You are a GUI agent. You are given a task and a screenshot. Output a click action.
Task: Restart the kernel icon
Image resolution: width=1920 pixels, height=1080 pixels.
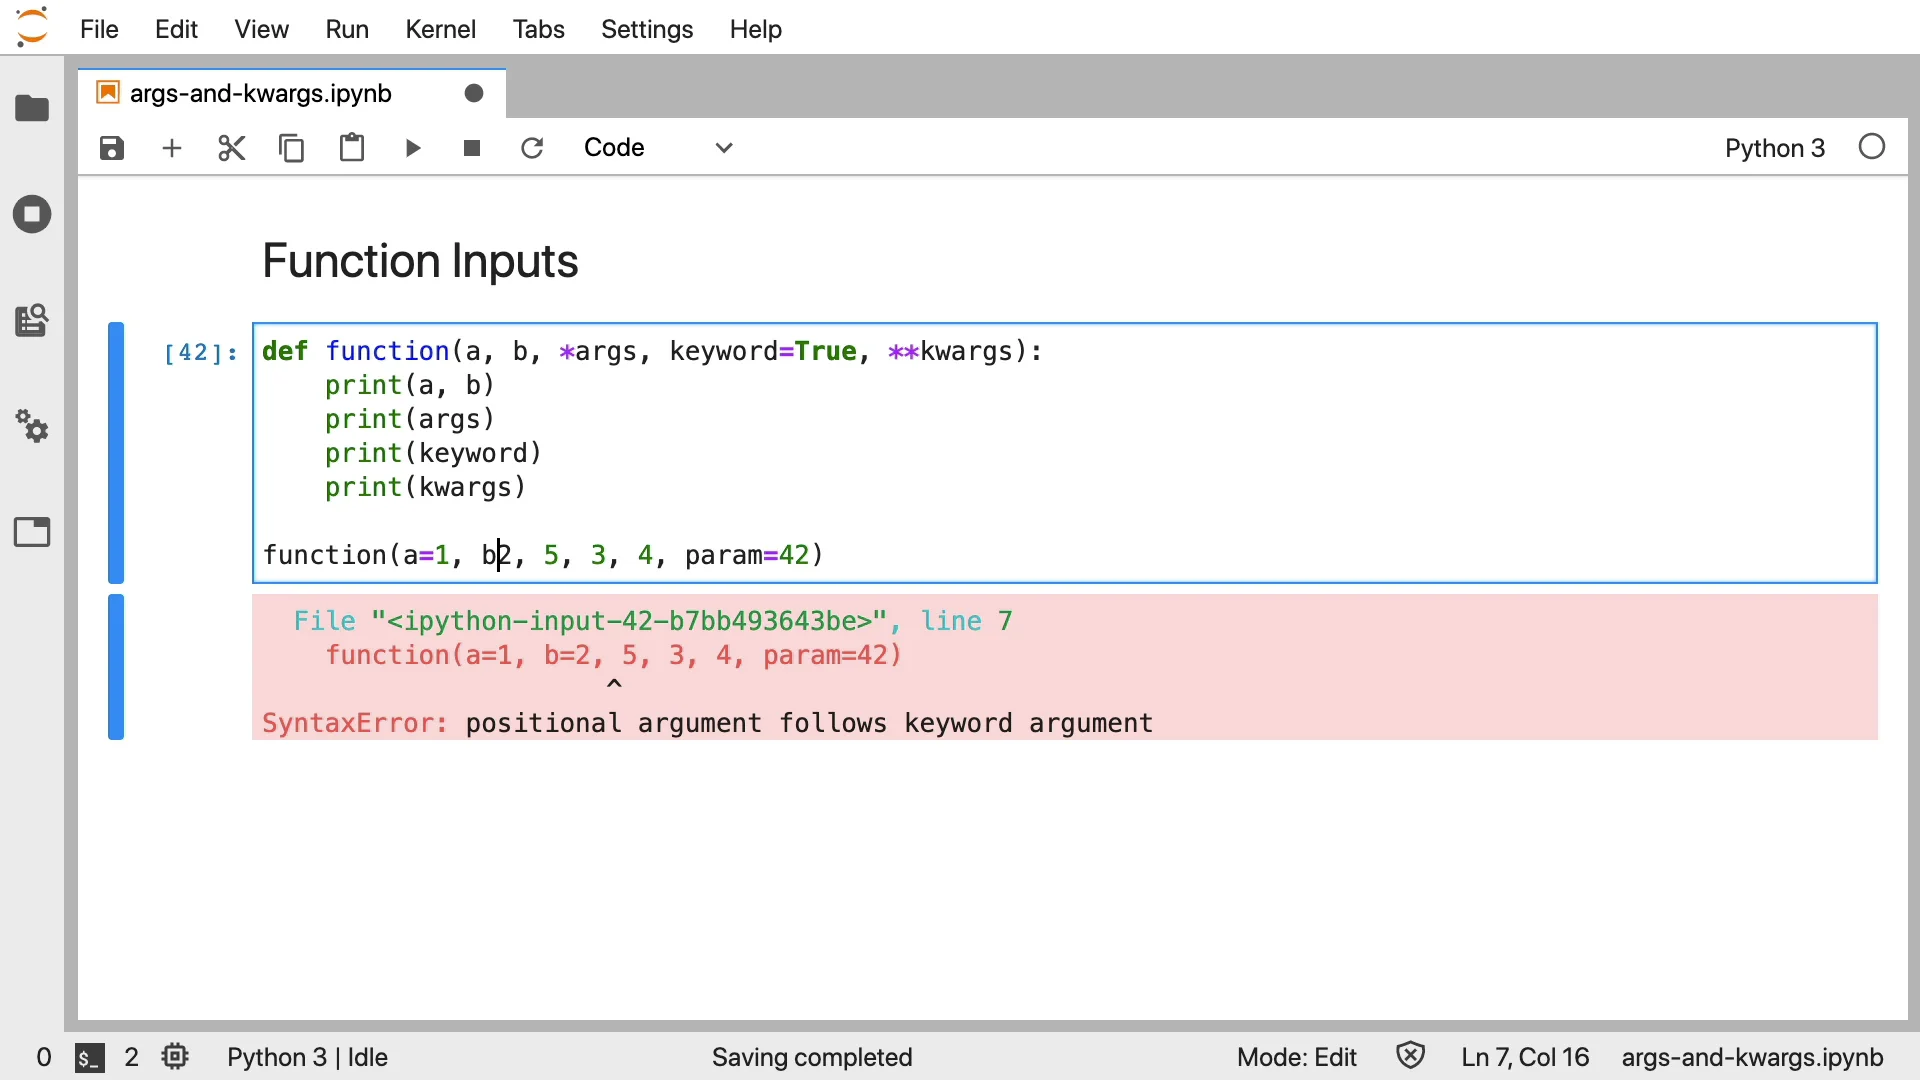pos(532,148)
